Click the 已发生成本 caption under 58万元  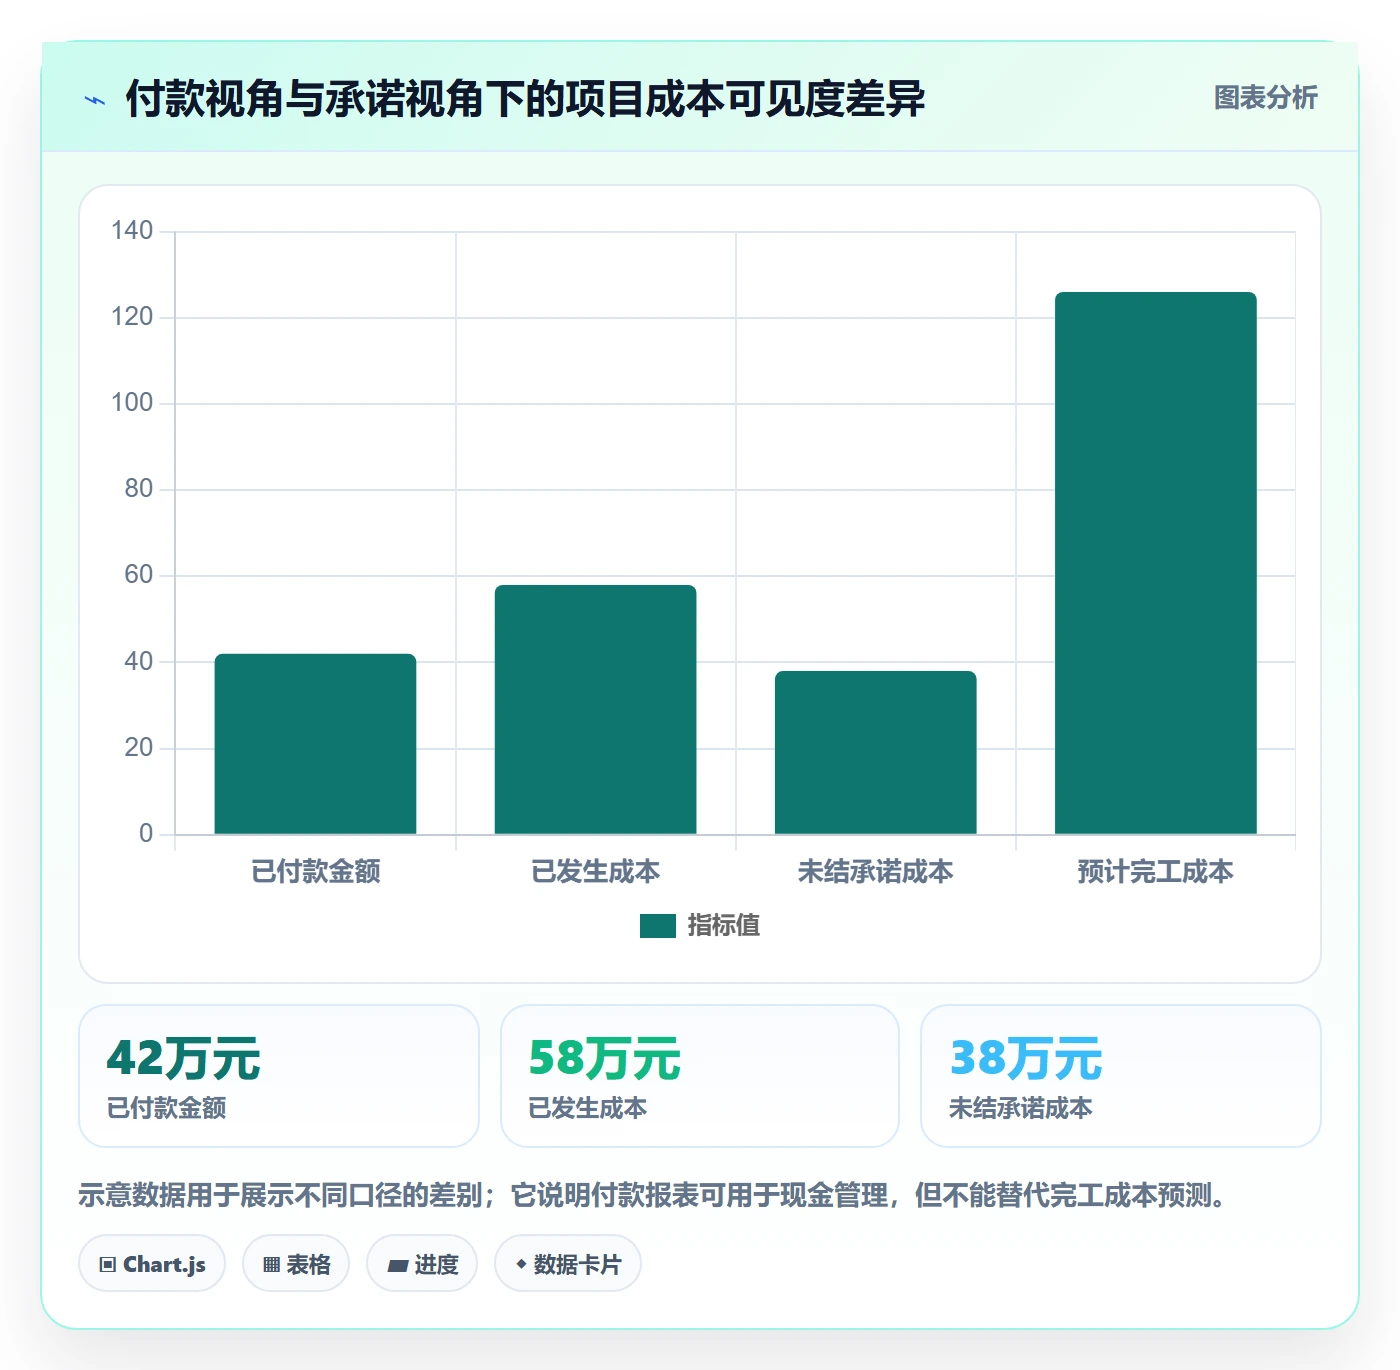pos(588,1108)
